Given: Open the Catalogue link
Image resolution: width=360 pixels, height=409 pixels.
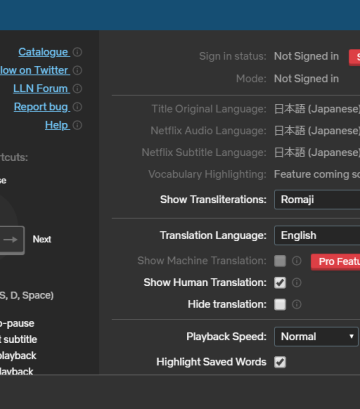Looking at the screenshot, I should point(44,52).
